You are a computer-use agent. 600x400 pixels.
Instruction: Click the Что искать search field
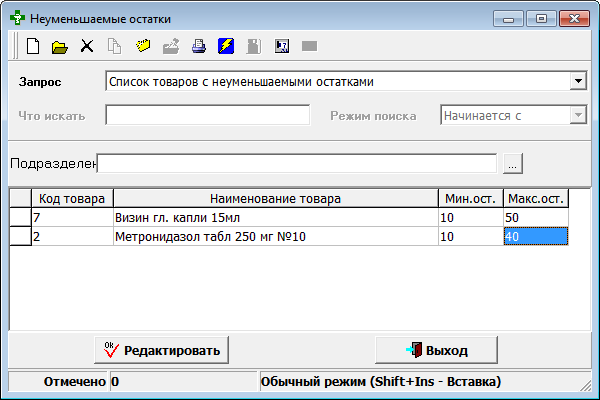[208, 115]
